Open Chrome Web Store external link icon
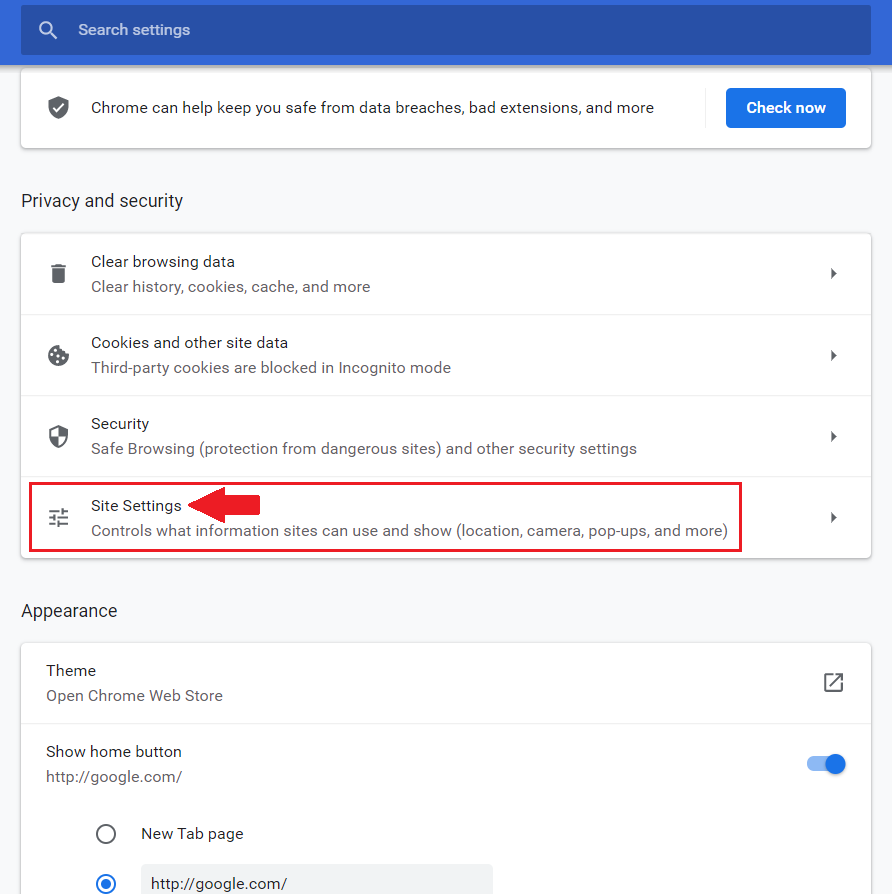Image resolution: width=892 pixels, height=894 pixels. pos(833,682)
